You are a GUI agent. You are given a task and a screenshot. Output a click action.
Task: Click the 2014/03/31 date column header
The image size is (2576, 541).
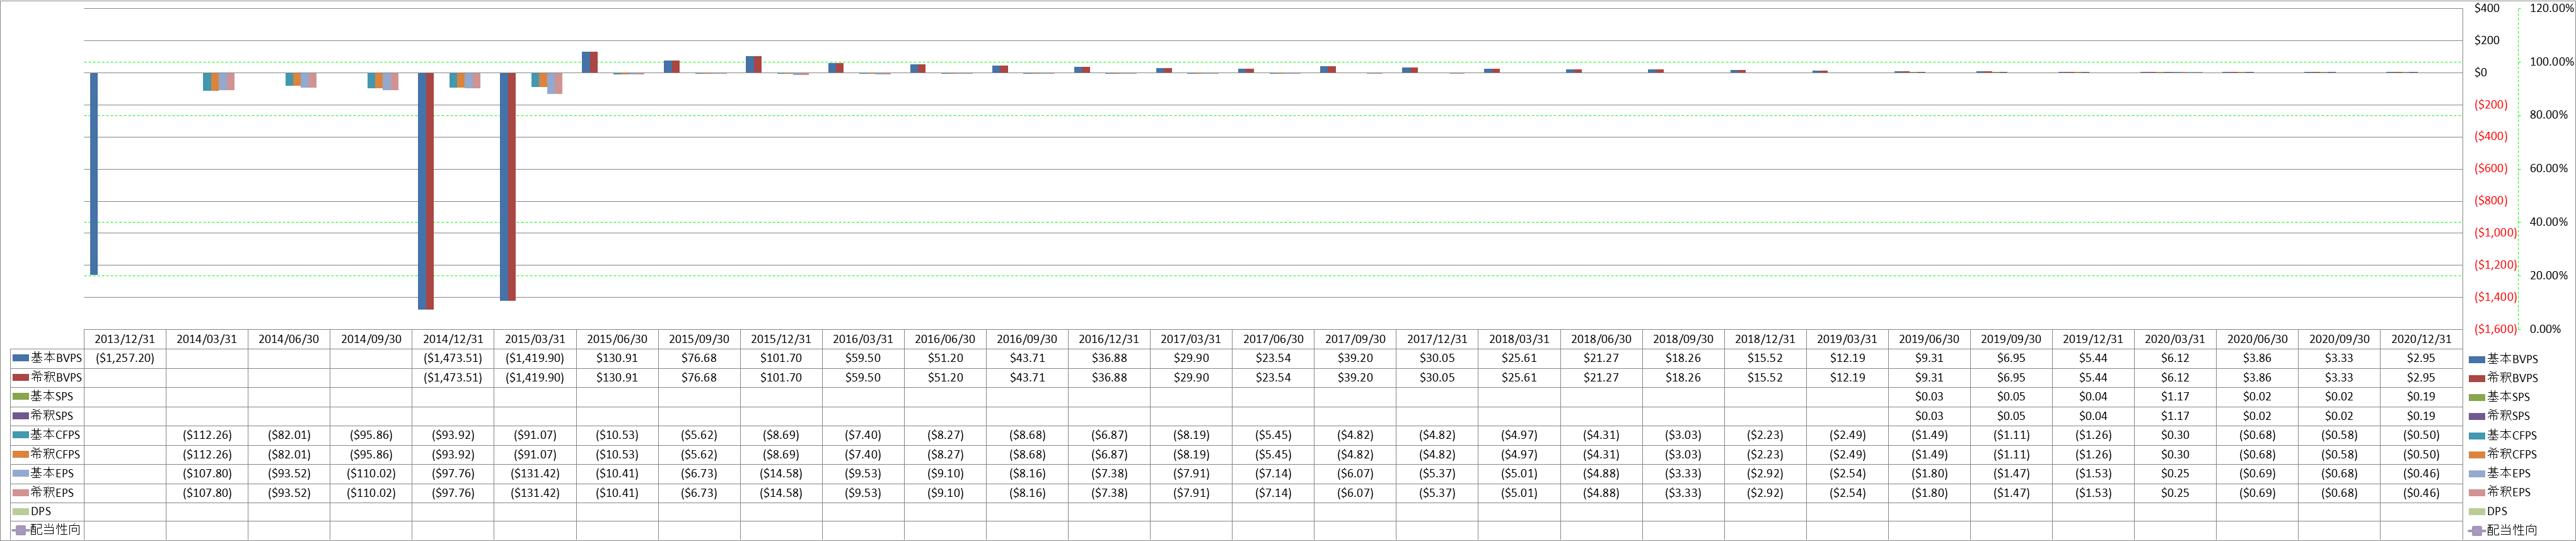click(207, 339)
